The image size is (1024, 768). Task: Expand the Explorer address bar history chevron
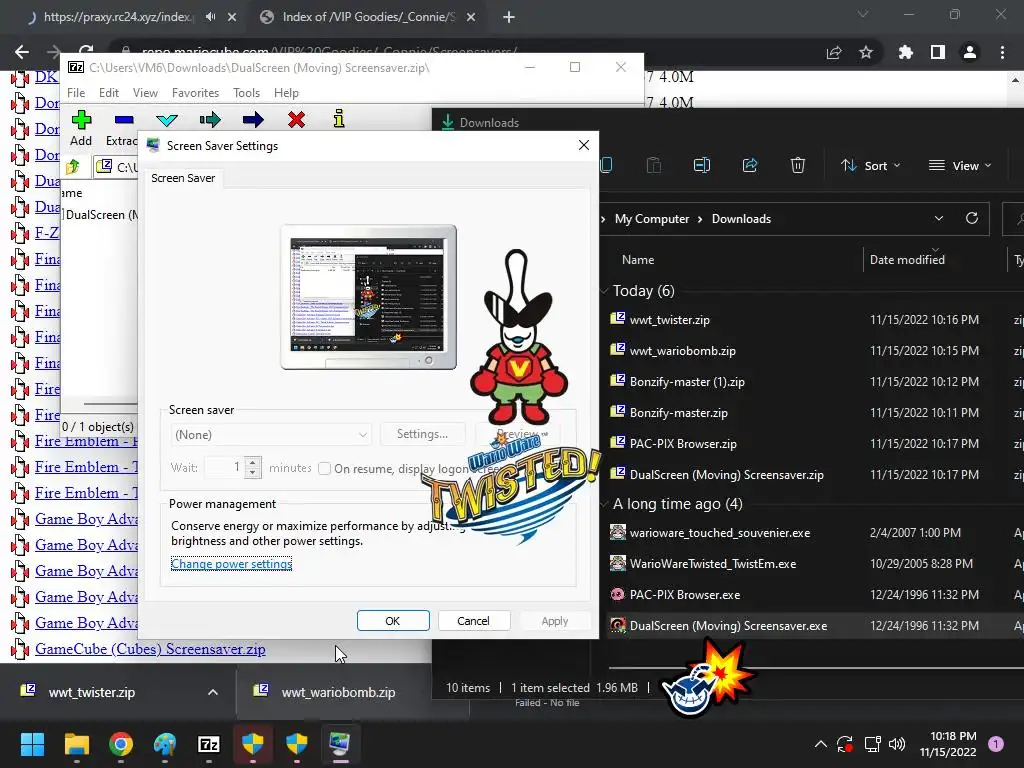point(938,218)
